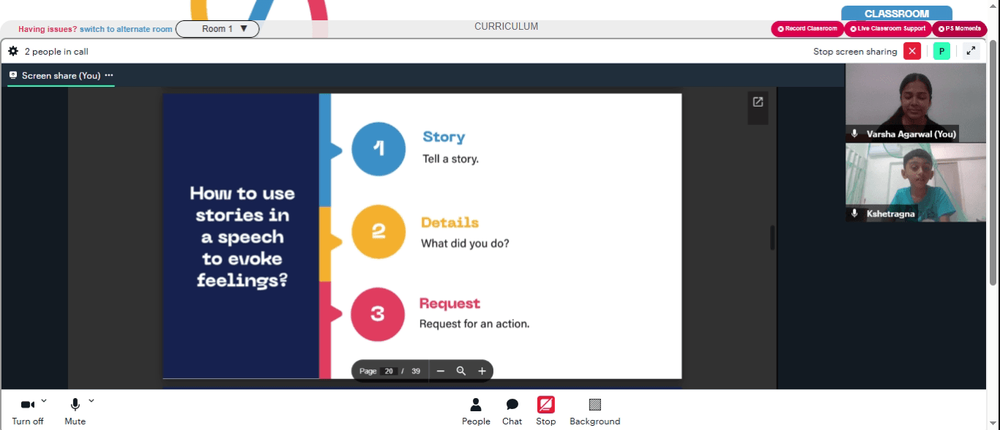Click '2 people in call' text

tap(56, 52)
